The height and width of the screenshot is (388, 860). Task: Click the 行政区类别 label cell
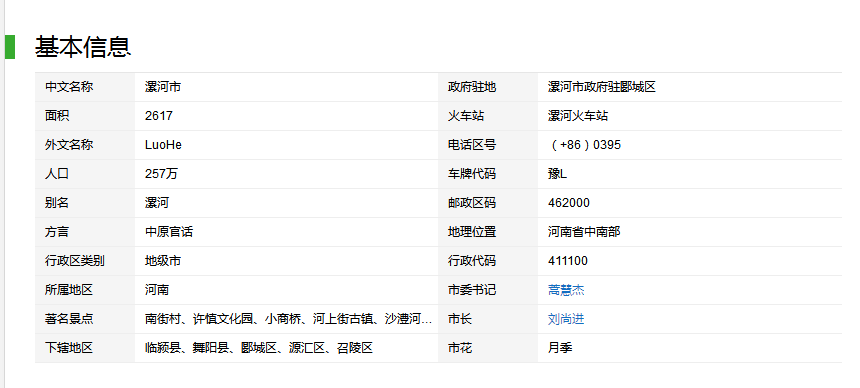(85, 261)
